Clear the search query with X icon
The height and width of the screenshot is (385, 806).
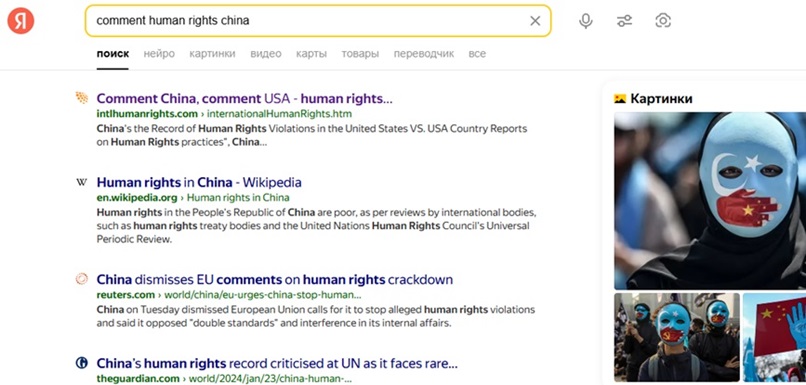click(x=535, y=21)
